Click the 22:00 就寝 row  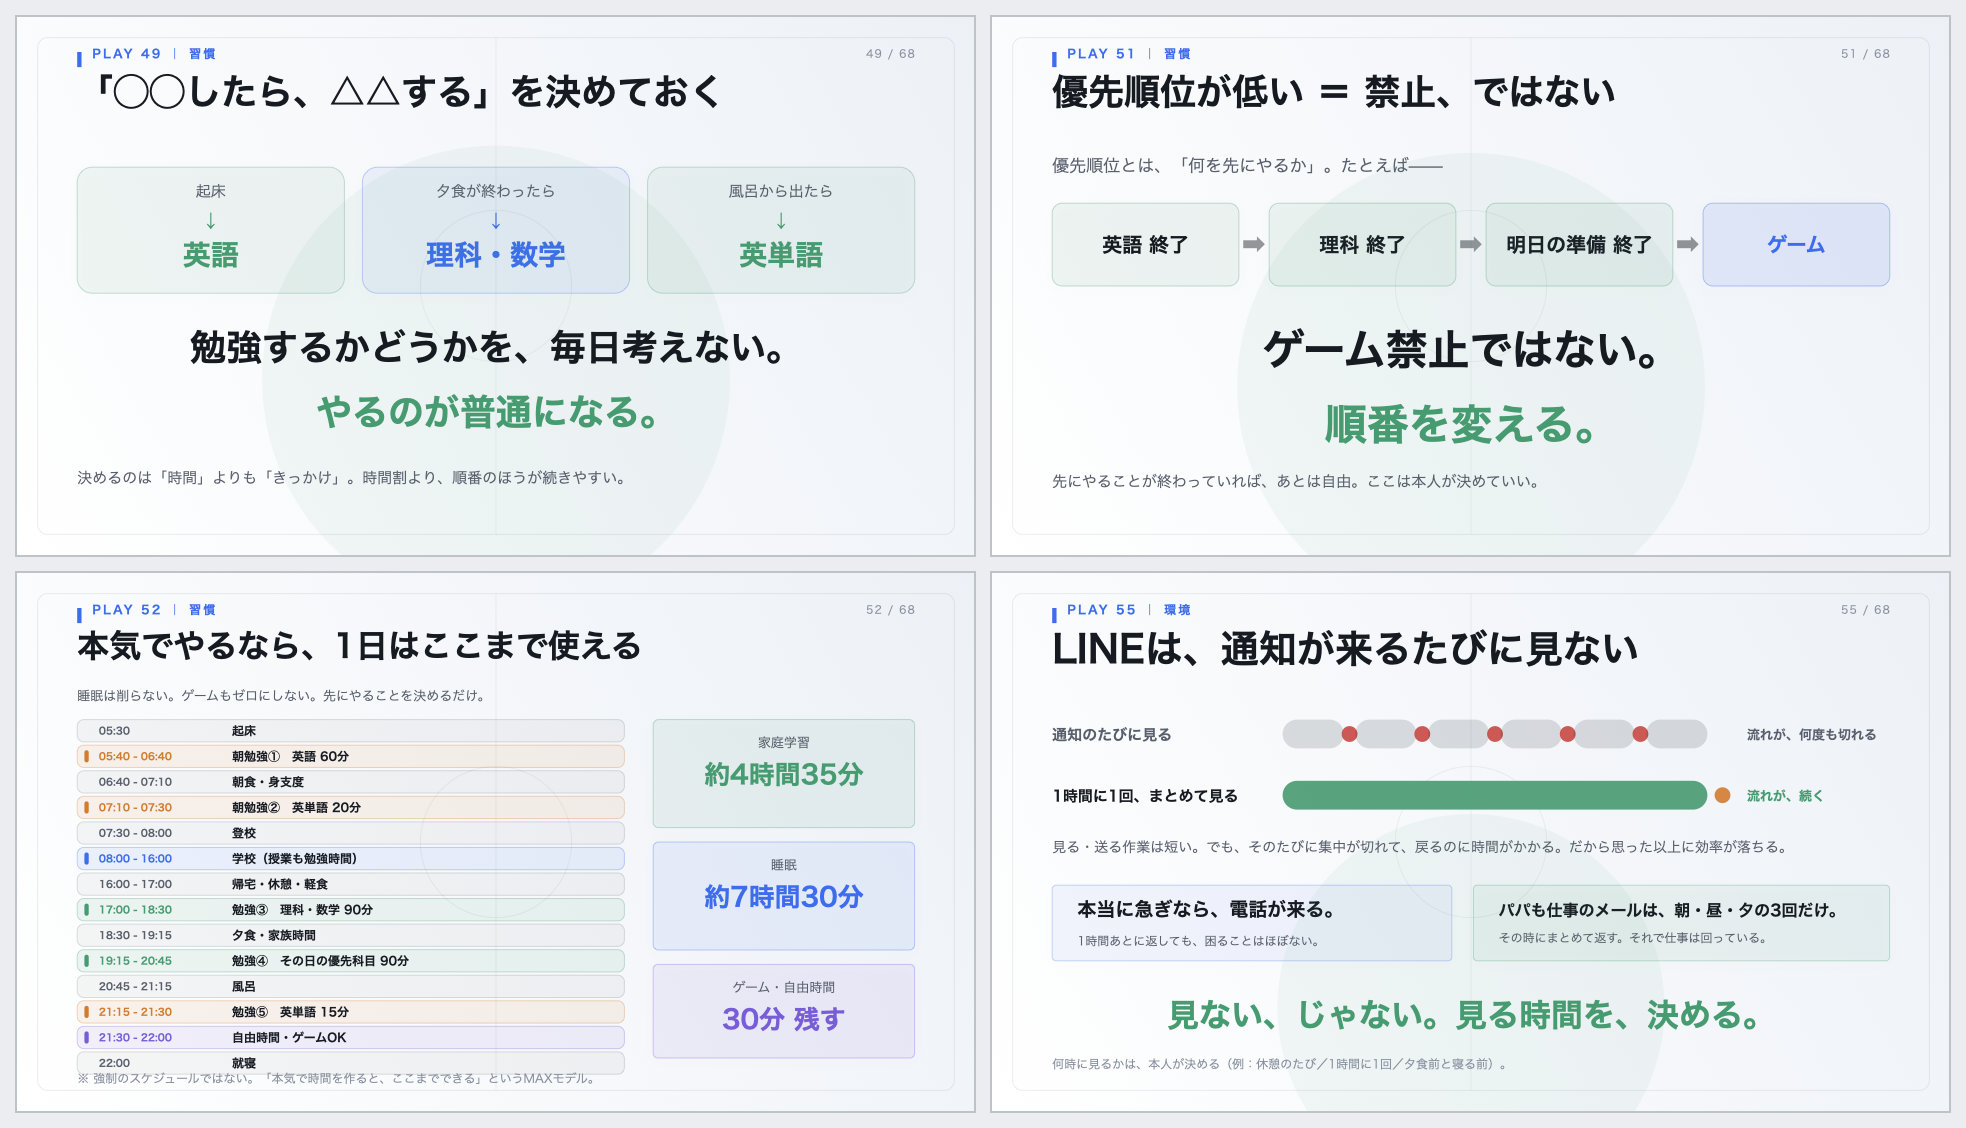coord(351,1063)
